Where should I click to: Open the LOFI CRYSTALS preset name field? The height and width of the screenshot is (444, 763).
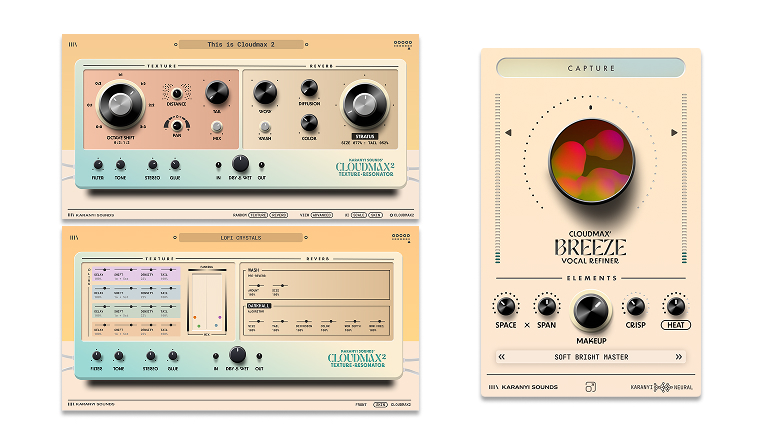click(240, 238)
